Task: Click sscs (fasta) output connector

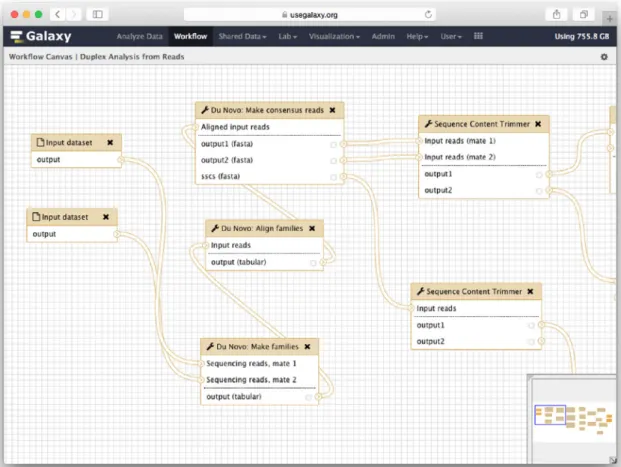Action: tap(343, 177)
